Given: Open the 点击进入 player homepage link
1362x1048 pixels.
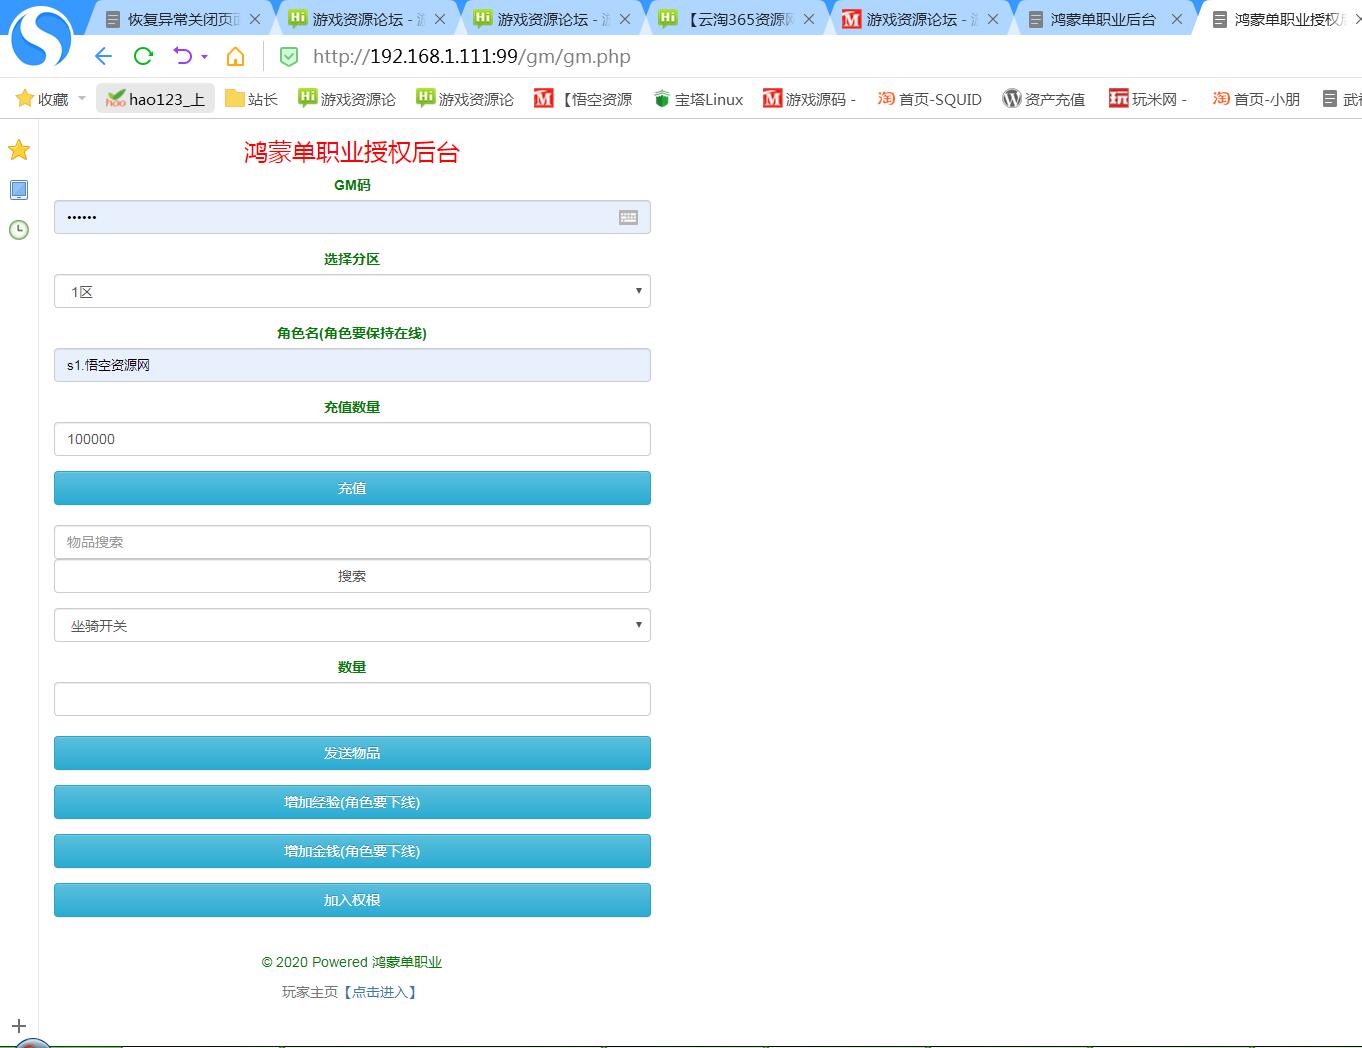Looking at the screenshot, I should (x=380, y=992).
